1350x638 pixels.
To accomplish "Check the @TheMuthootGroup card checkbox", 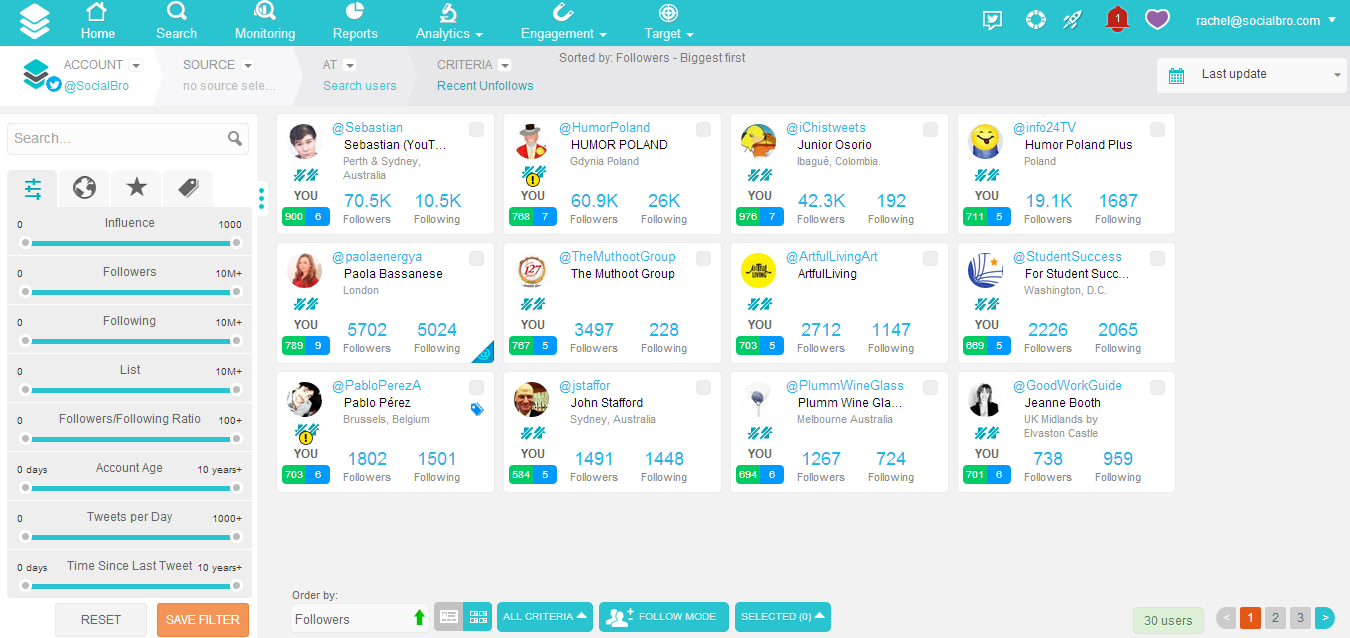I will click(703, 259).
